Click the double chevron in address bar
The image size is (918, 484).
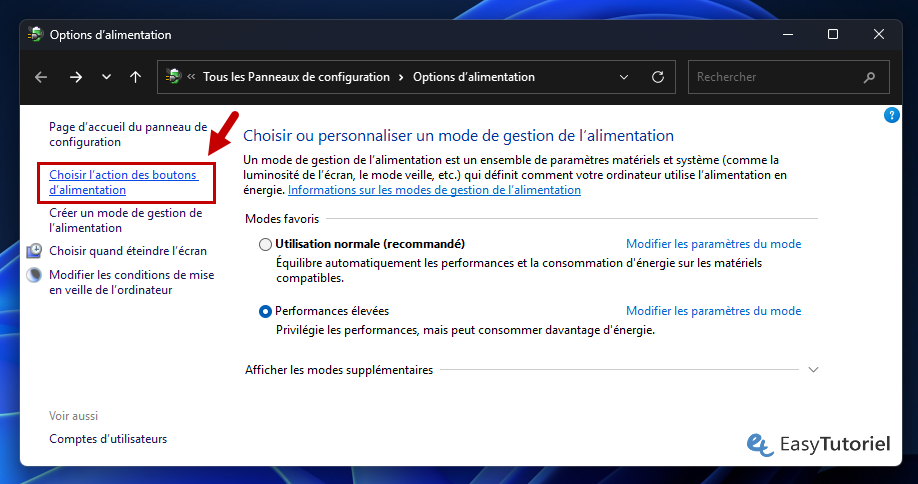pyautogui.click(x=191, y=76)
